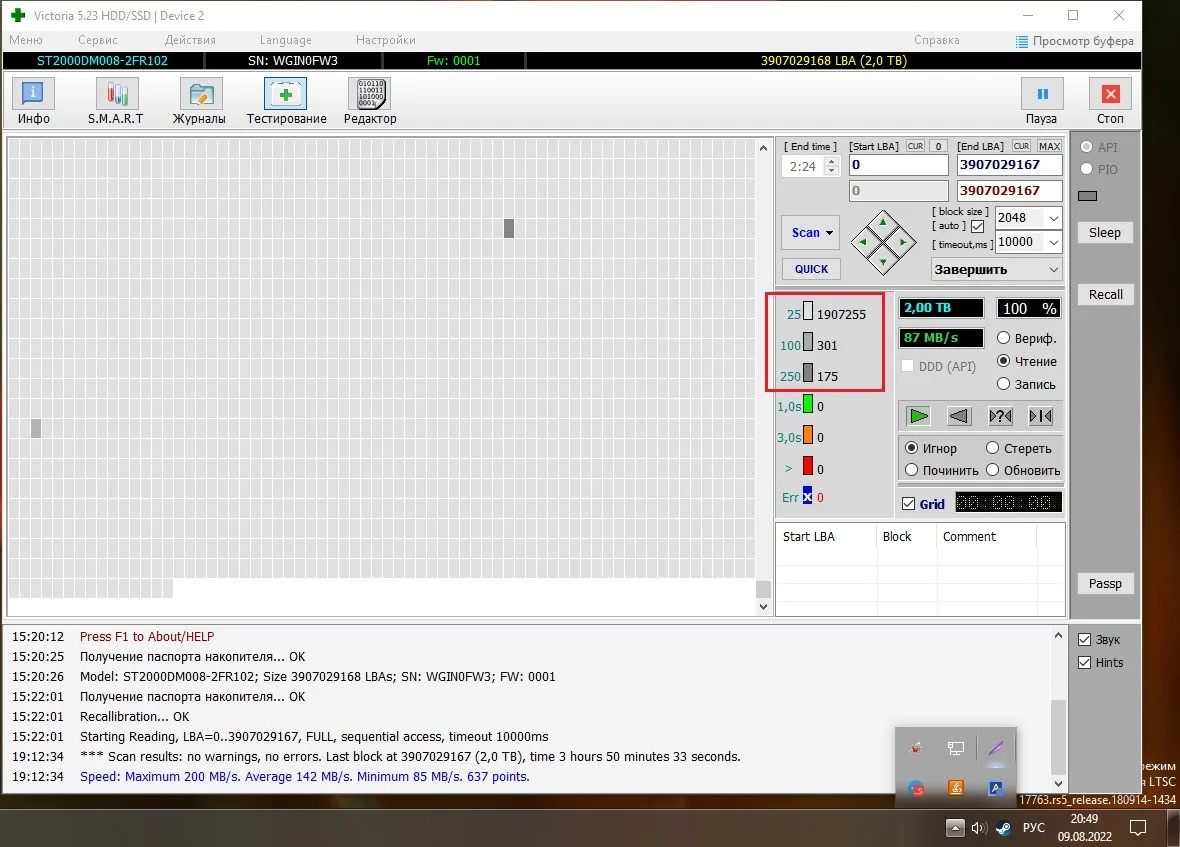
Task: Click the Start LBA input field
Action: click(x=899, y=165)
